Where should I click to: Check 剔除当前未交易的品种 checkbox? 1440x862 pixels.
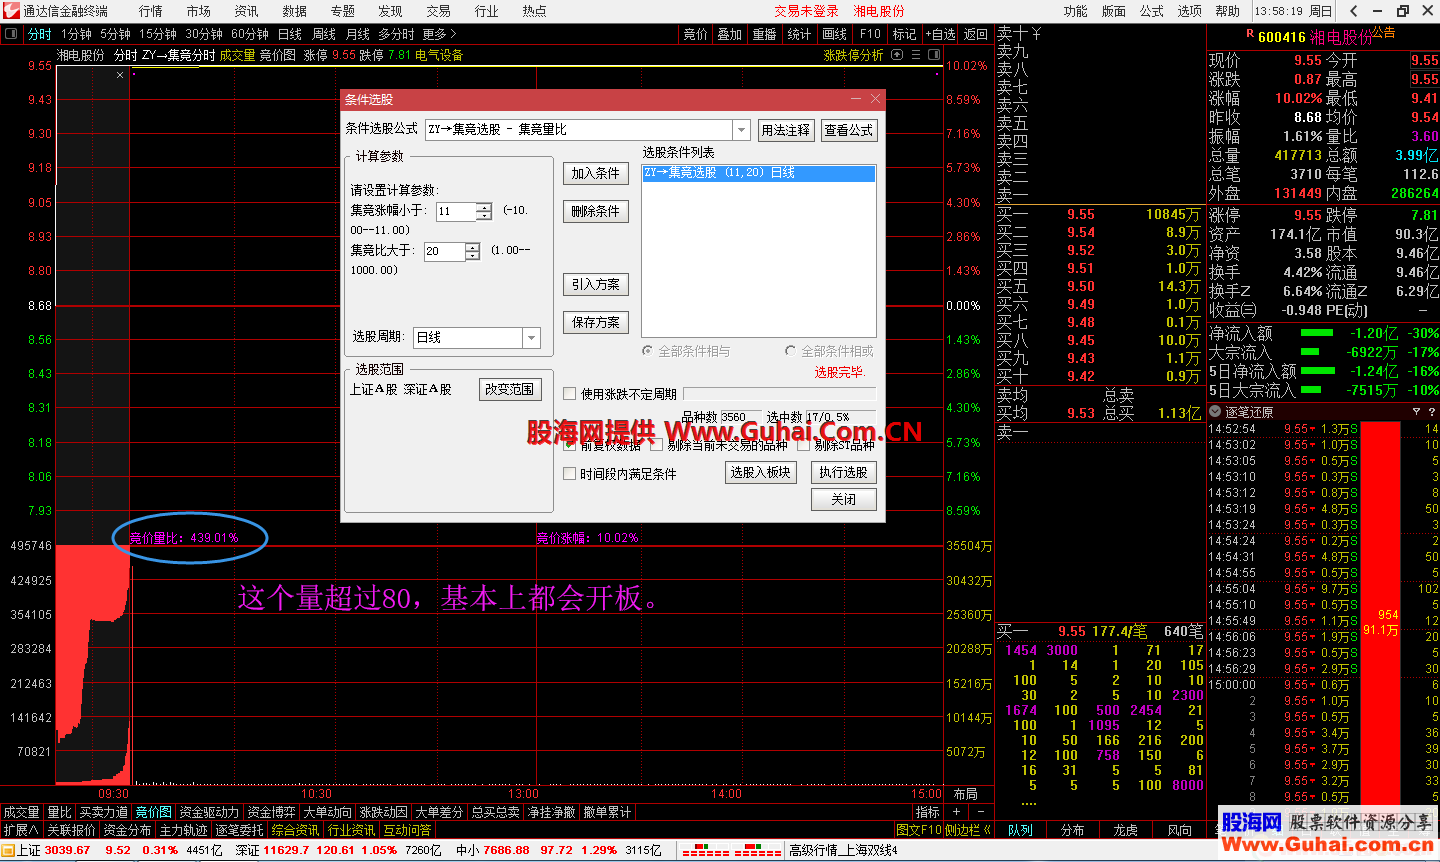pyautogui.click(x=657, y=445)
